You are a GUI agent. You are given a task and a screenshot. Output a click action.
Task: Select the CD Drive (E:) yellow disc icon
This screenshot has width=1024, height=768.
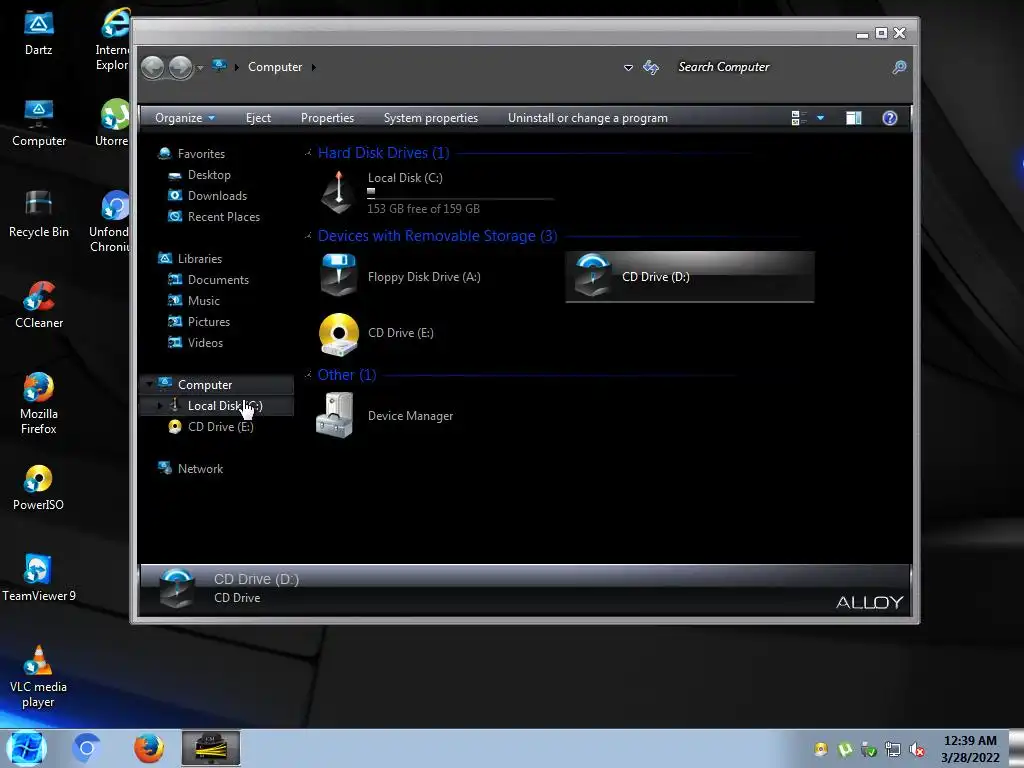(x=338, y=334)
